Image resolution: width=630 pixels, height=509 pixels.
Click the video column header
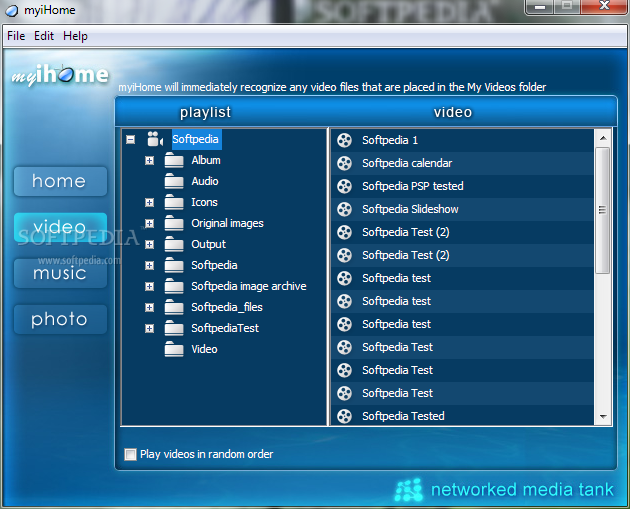click(x=453, y=112)
